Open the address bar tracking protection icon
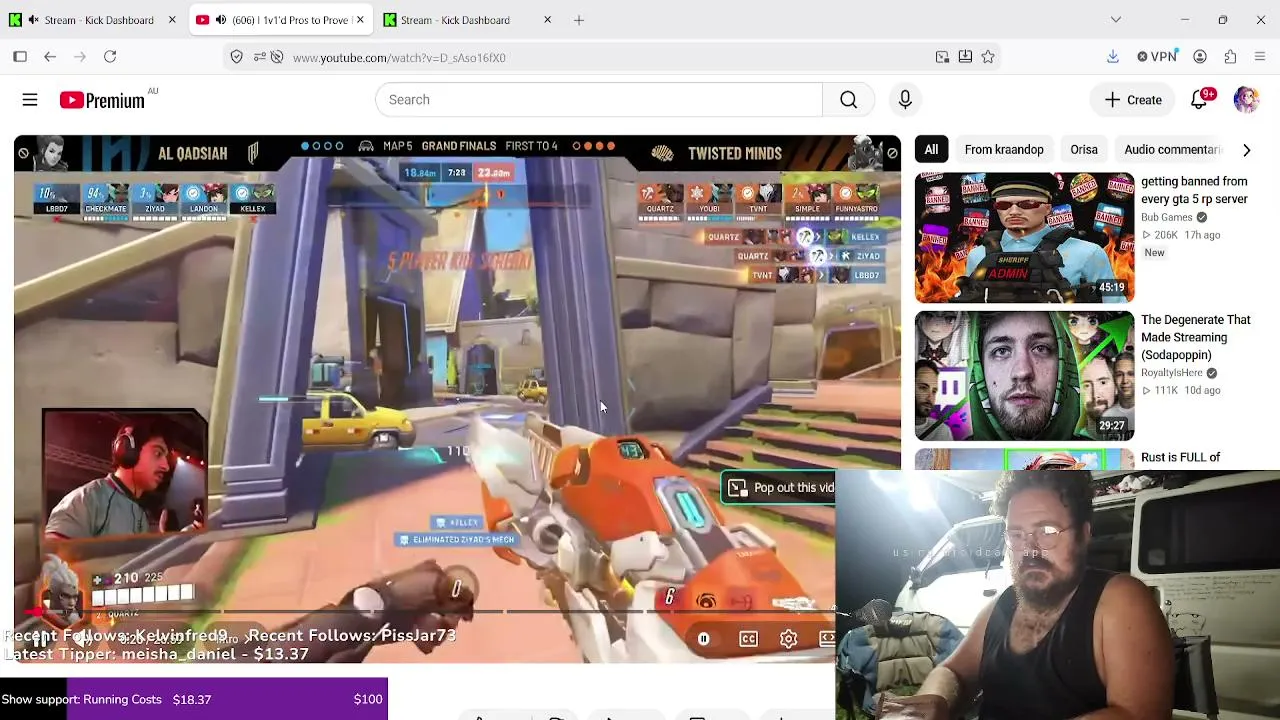 click(277, 57)
